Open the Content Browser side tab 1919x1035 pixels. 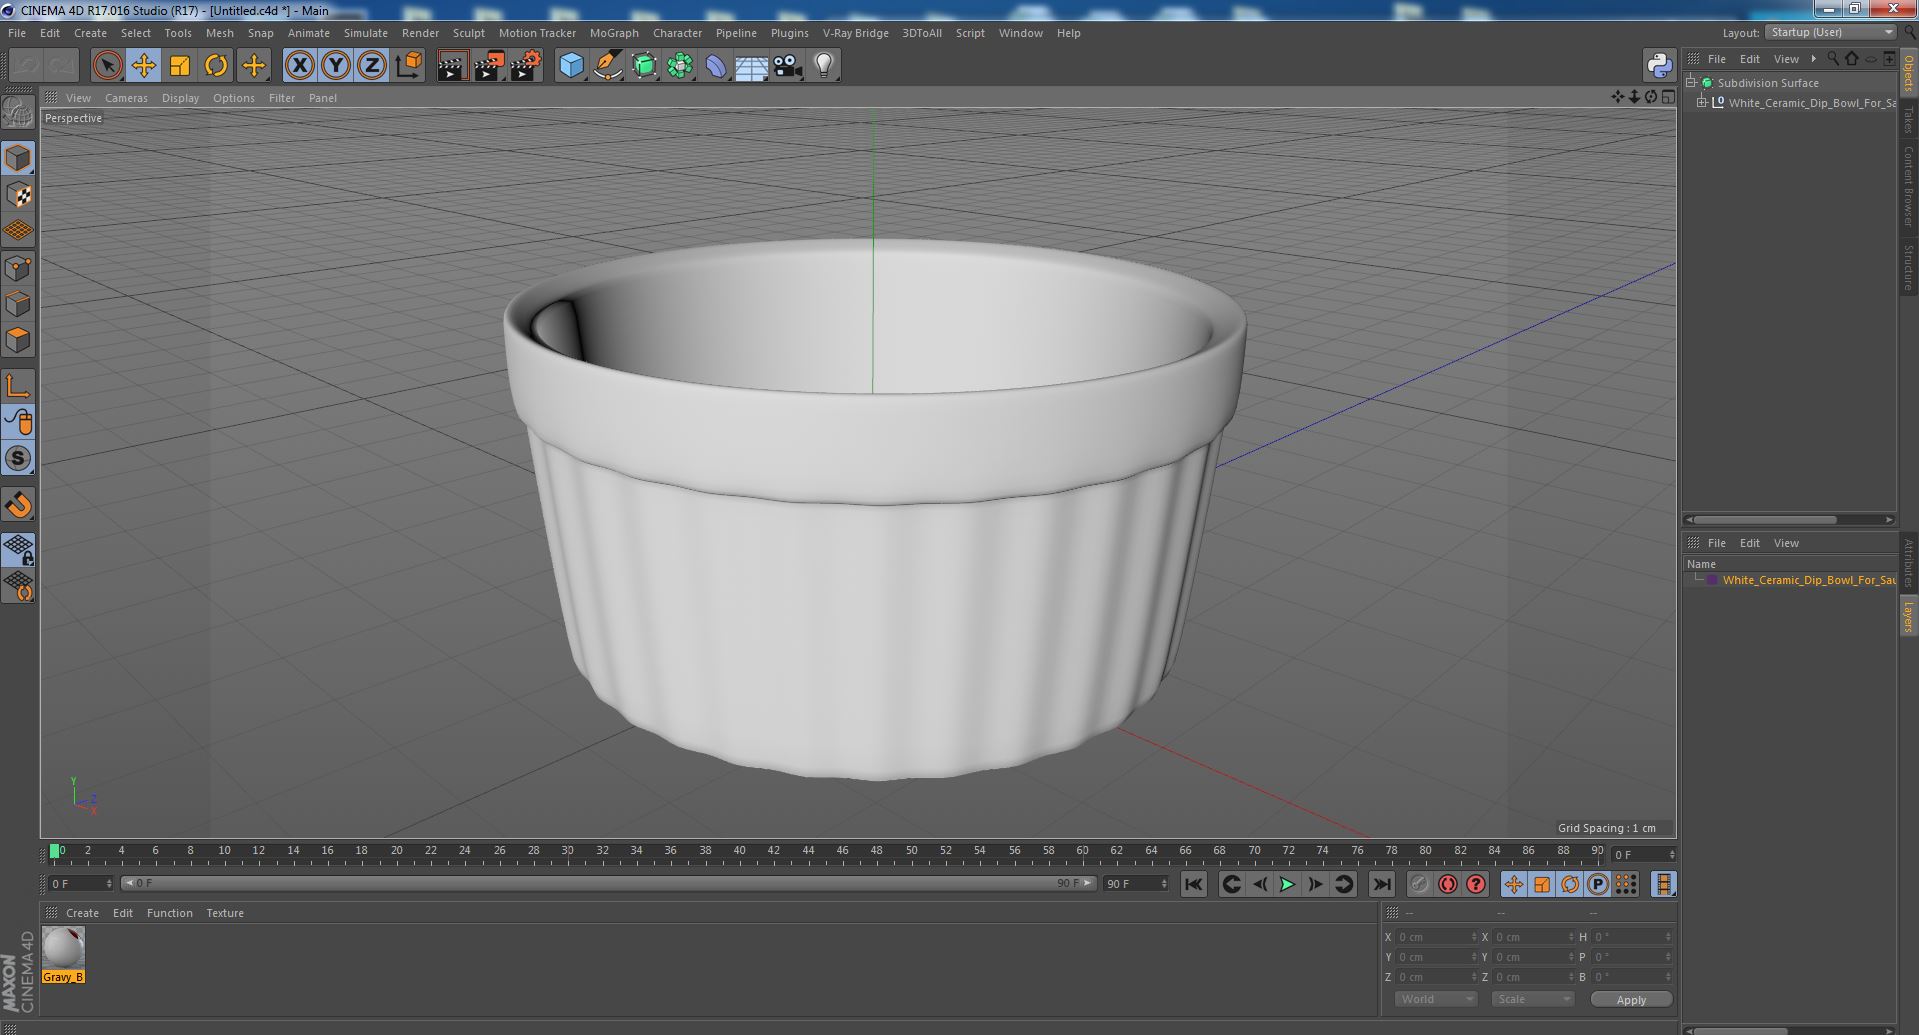click(1908, 186)
